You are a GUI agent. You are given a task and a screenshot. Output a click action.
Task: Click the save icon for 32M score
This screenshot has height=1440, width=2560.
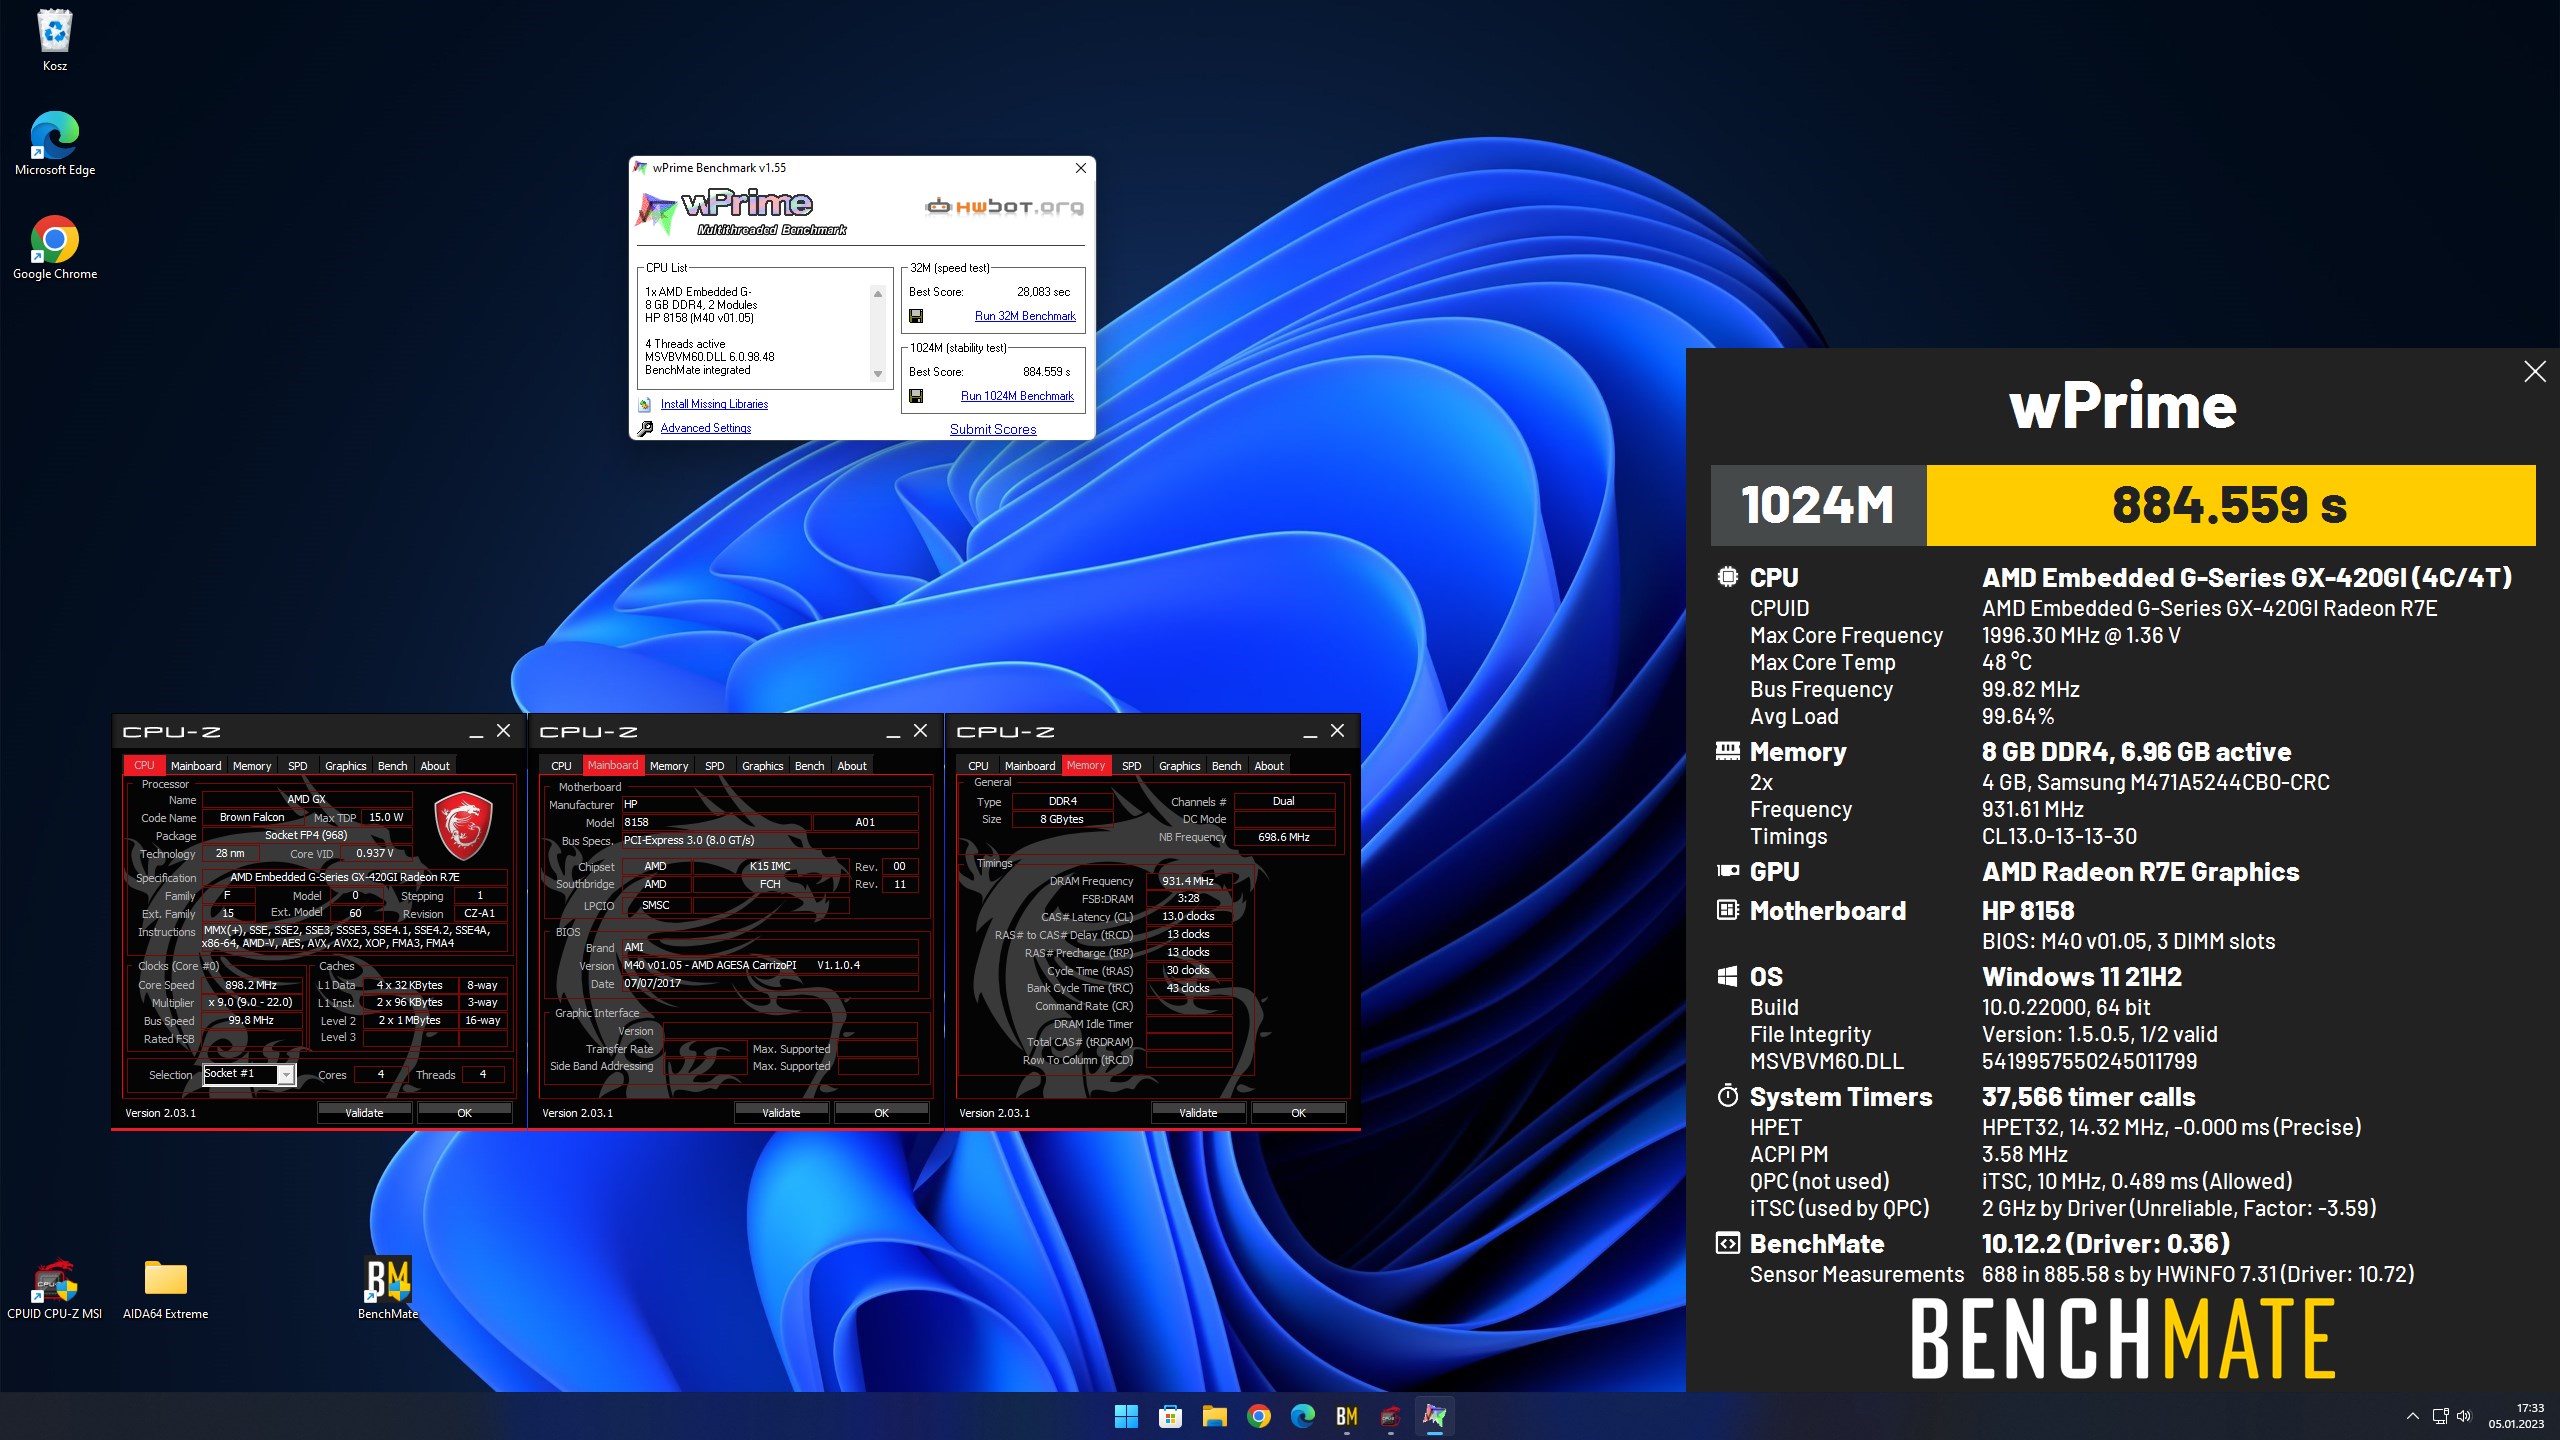pos(916,316)
